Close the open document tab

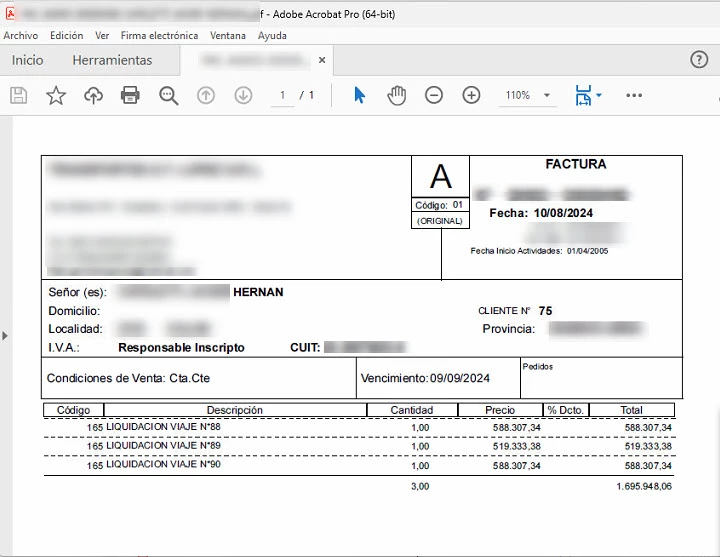pyautogui.click(x=322, y=60)
